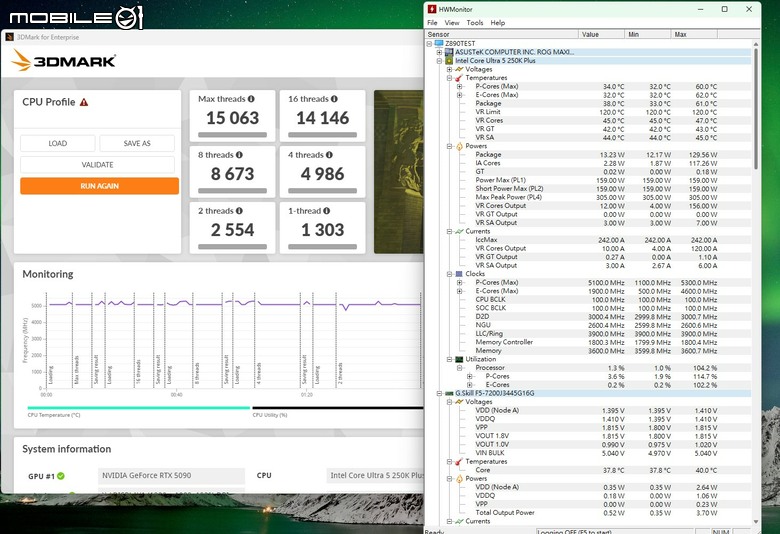
Task: Expand the CPU Voltages node
Action: coord(449,69)
